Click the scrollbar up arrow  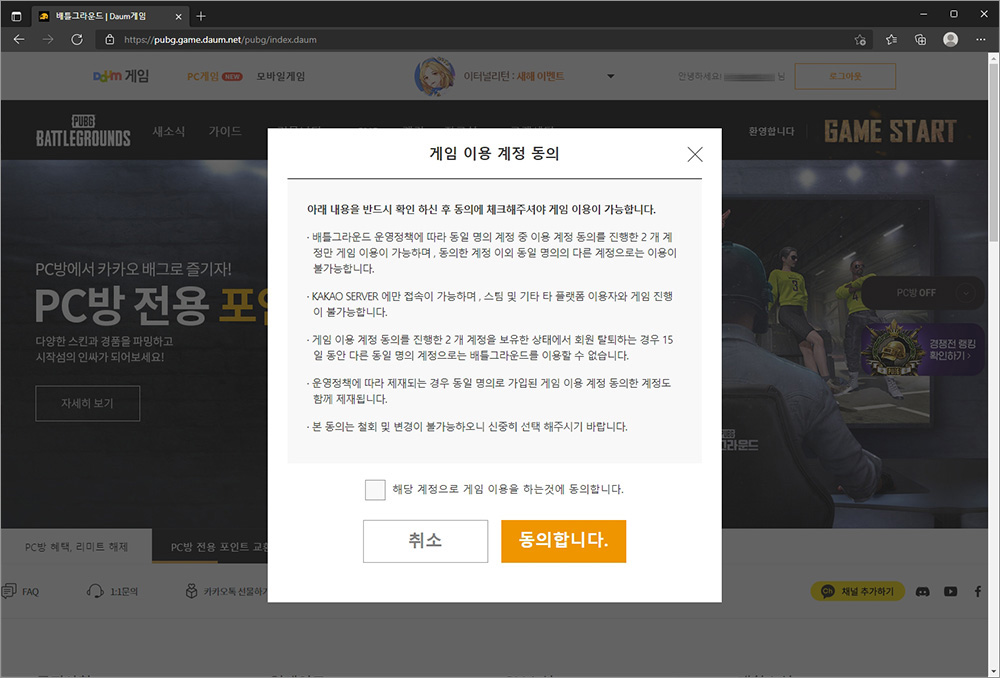(994, 57)
